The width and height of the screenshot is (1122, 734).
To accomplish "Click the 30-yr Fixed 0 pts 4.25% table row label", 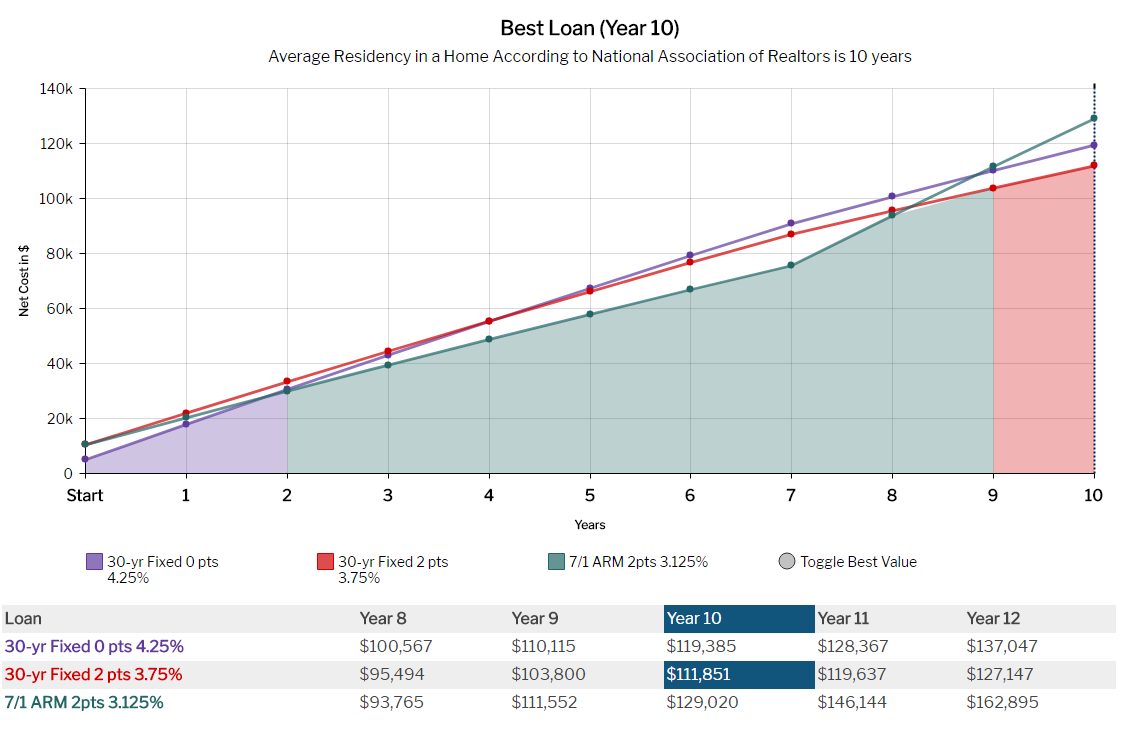I will click(x=94, y=646).
